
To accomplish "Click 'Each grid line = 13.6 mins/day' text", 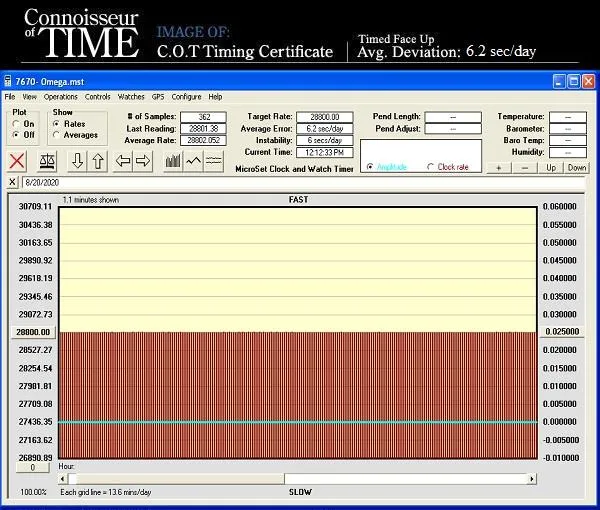I will 106,492.
